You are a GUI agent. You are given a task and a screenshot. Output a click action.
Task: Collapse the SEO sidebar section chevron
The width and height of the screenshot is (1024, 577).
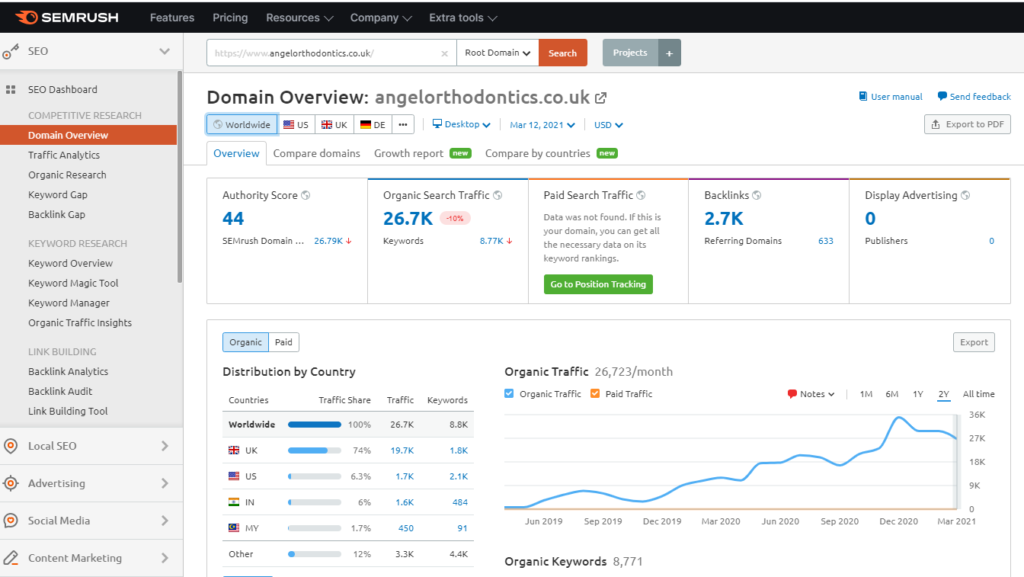click(165, 51)
